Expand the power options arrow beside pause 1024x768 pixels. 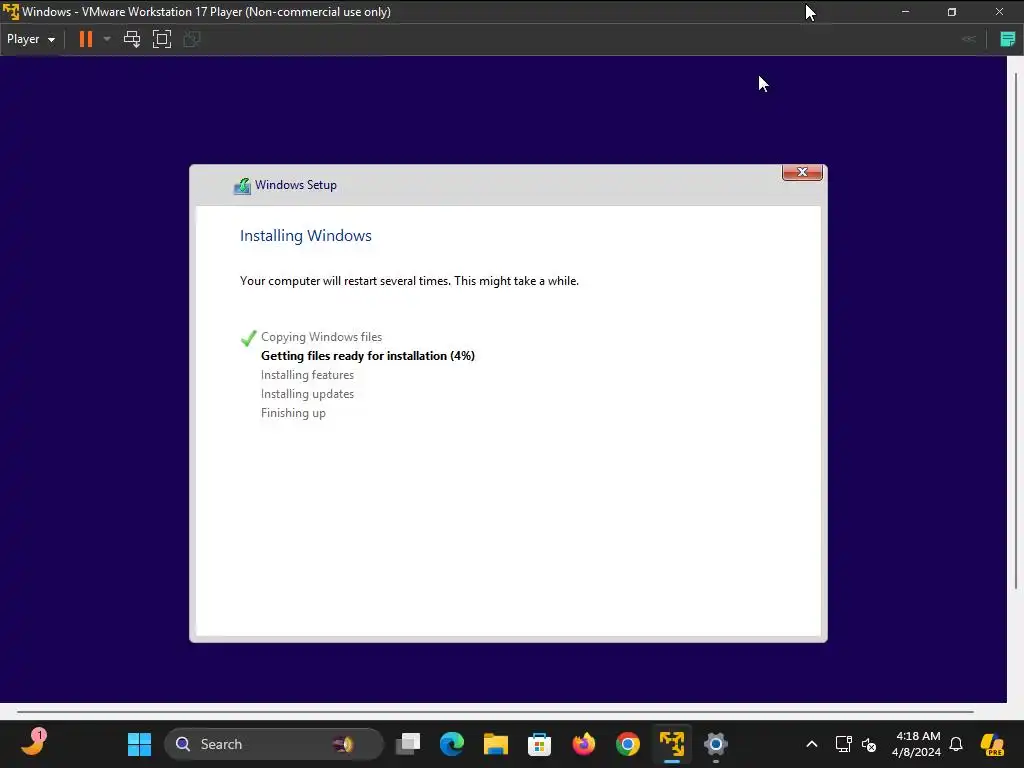tap(107, 39)
